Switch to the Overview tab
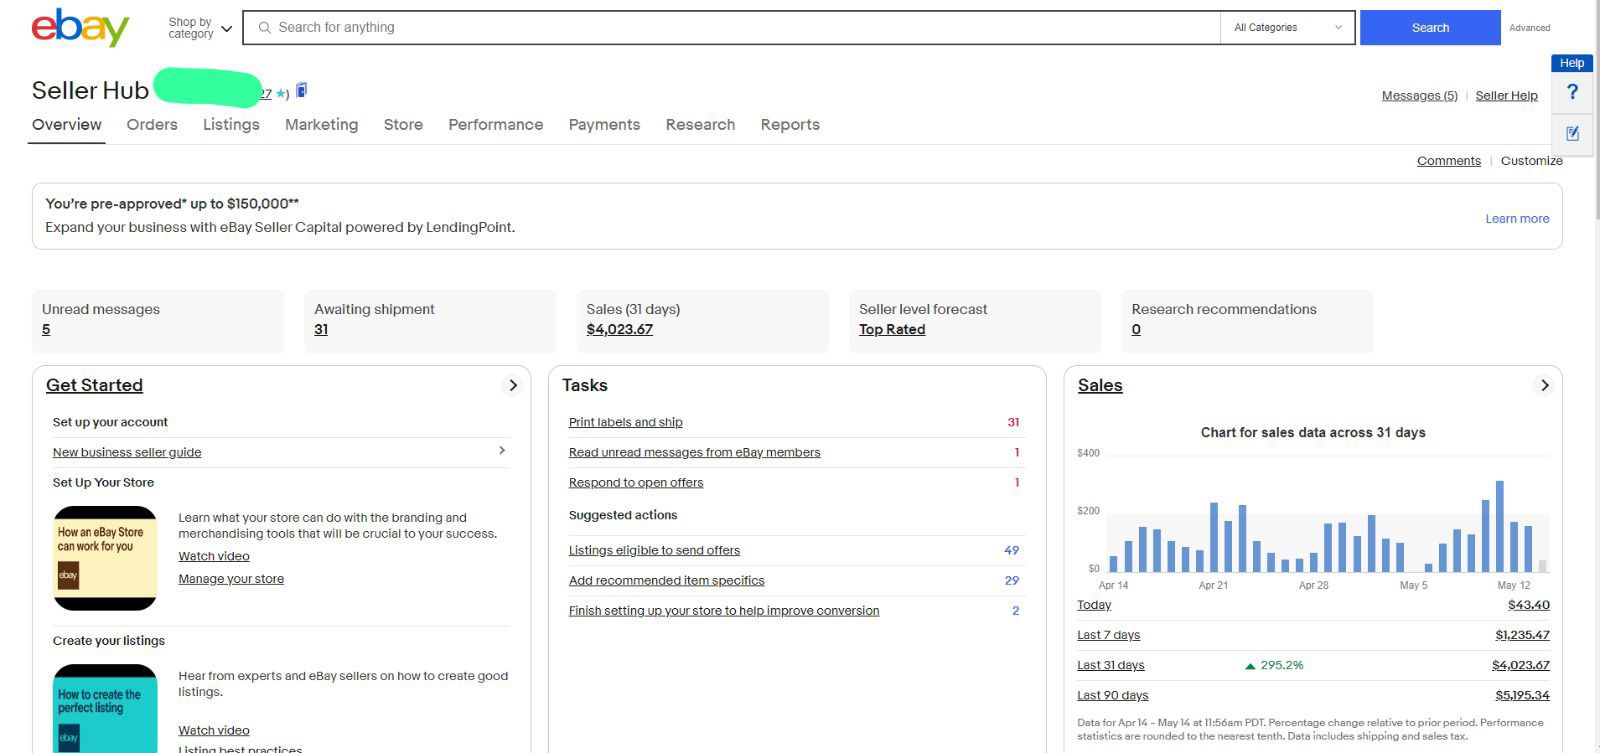Viewport: 1600px width, 753px height. point(67,124)
